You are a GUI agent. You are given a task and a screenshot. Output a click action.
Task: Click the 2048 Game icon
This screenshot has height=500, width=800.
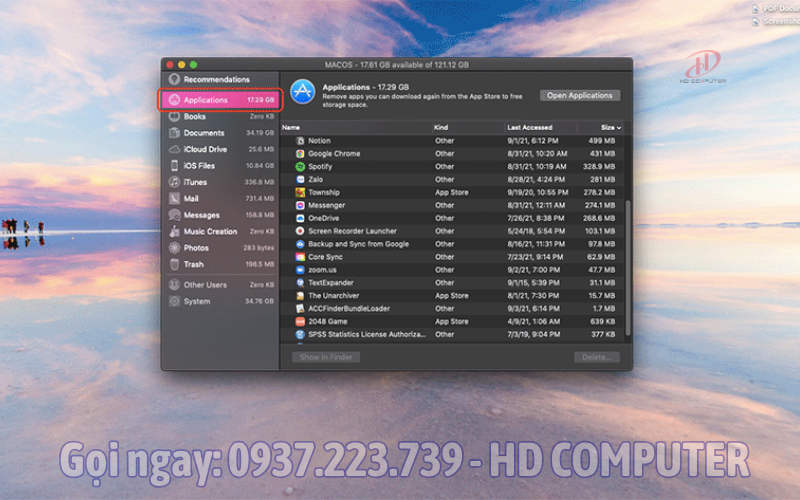300,322
